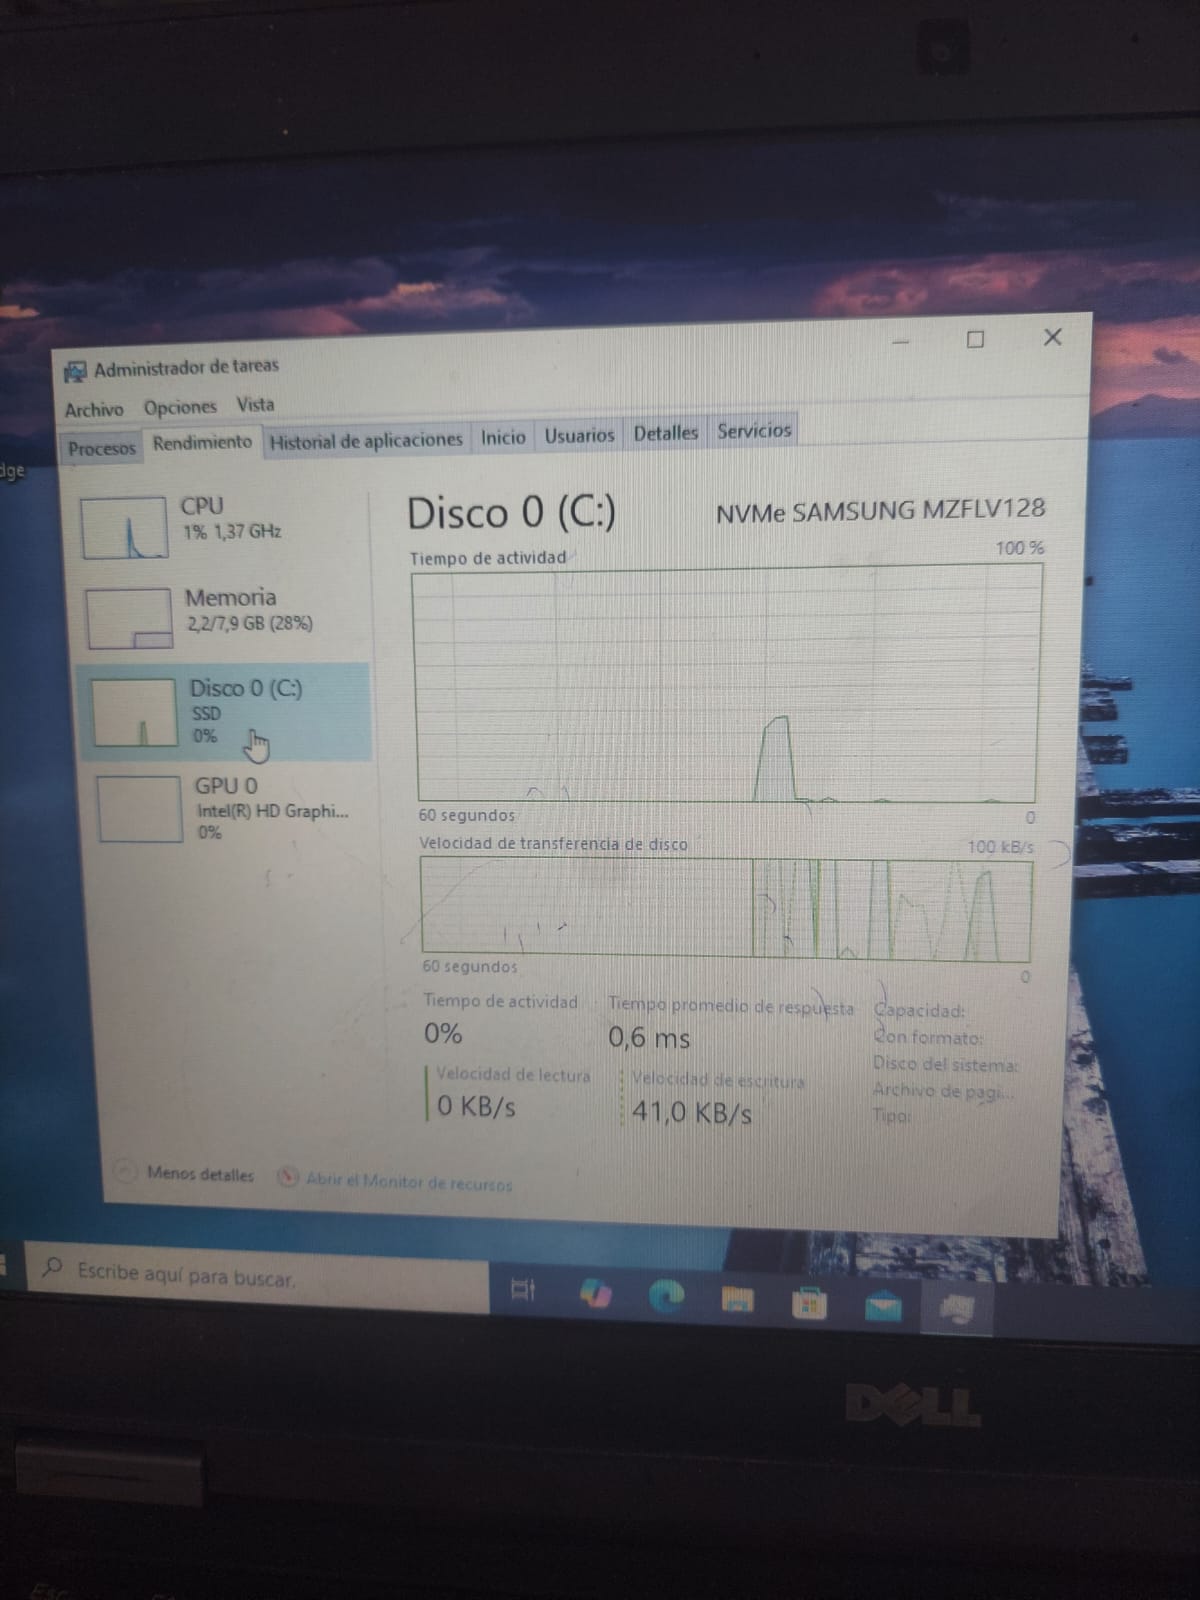Collapse details using the Menos detalles arrow icon

125,1171
